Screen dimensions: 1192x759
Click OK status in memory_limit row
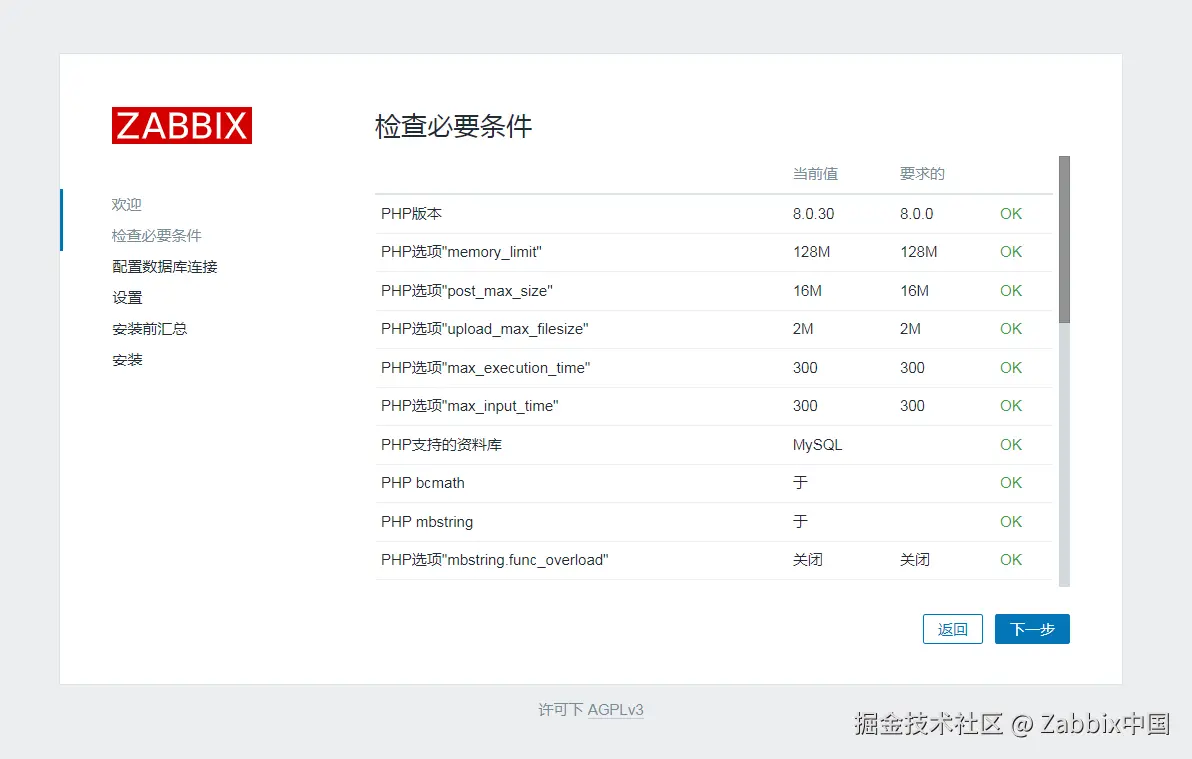1010,252
